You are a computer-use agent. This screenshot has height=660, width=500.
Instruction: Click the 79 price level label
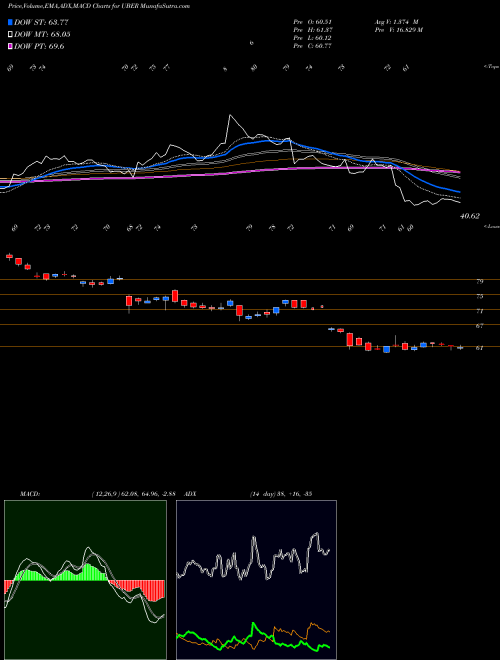pos(480,281)
